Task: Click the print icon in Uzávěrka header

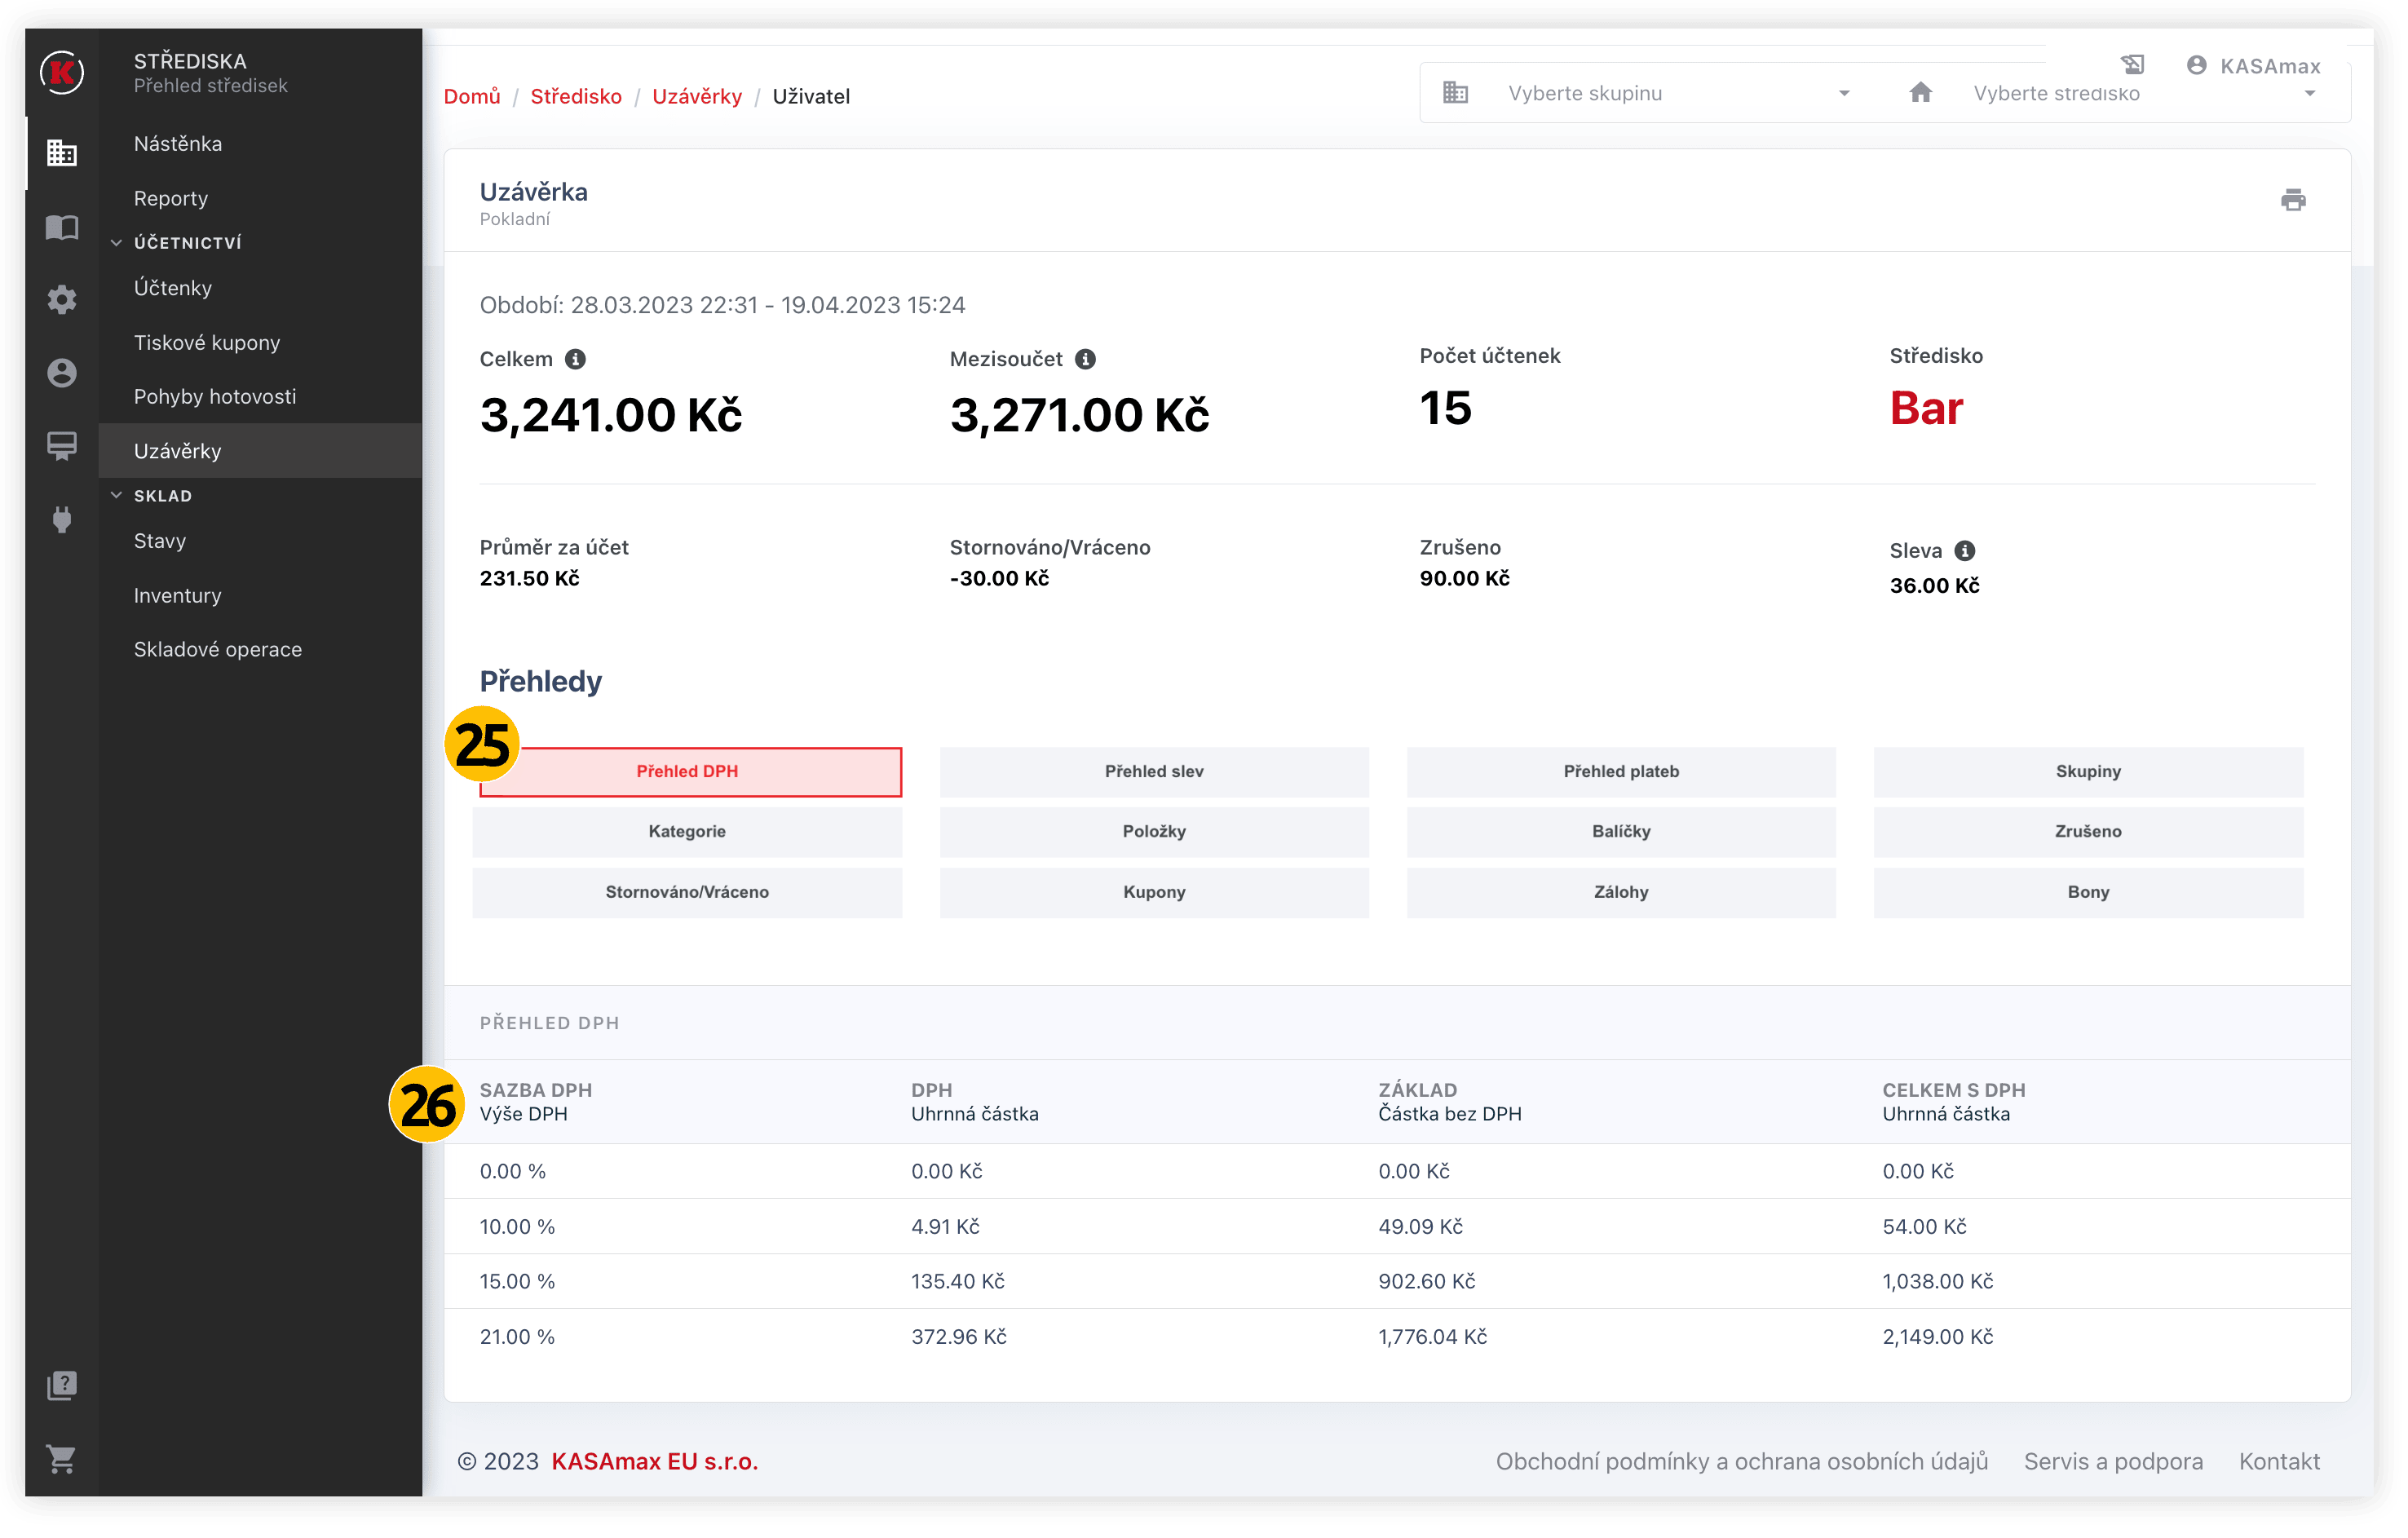Action: point(2292,200)
